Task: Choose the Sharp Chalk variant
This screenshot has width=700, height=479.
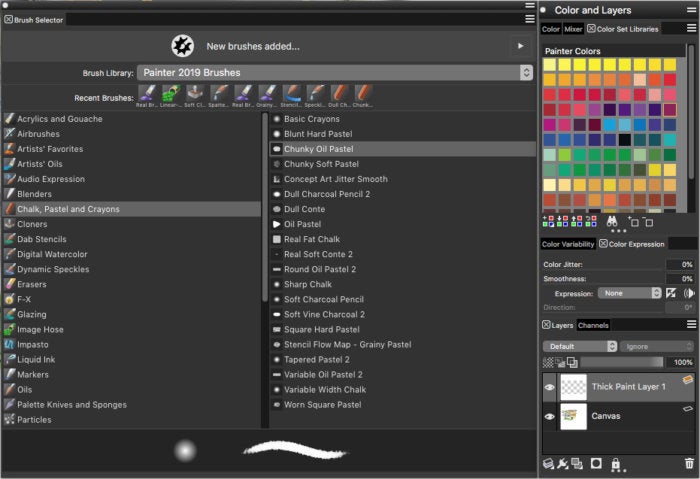Action: (x=403, y=284)
